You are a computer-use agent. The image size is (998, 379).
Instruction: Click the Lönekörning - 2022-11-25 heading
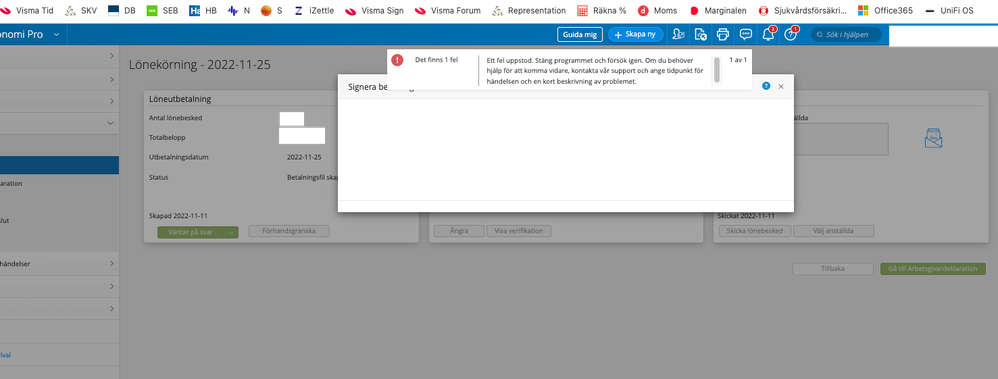click(x=200, y=65)
